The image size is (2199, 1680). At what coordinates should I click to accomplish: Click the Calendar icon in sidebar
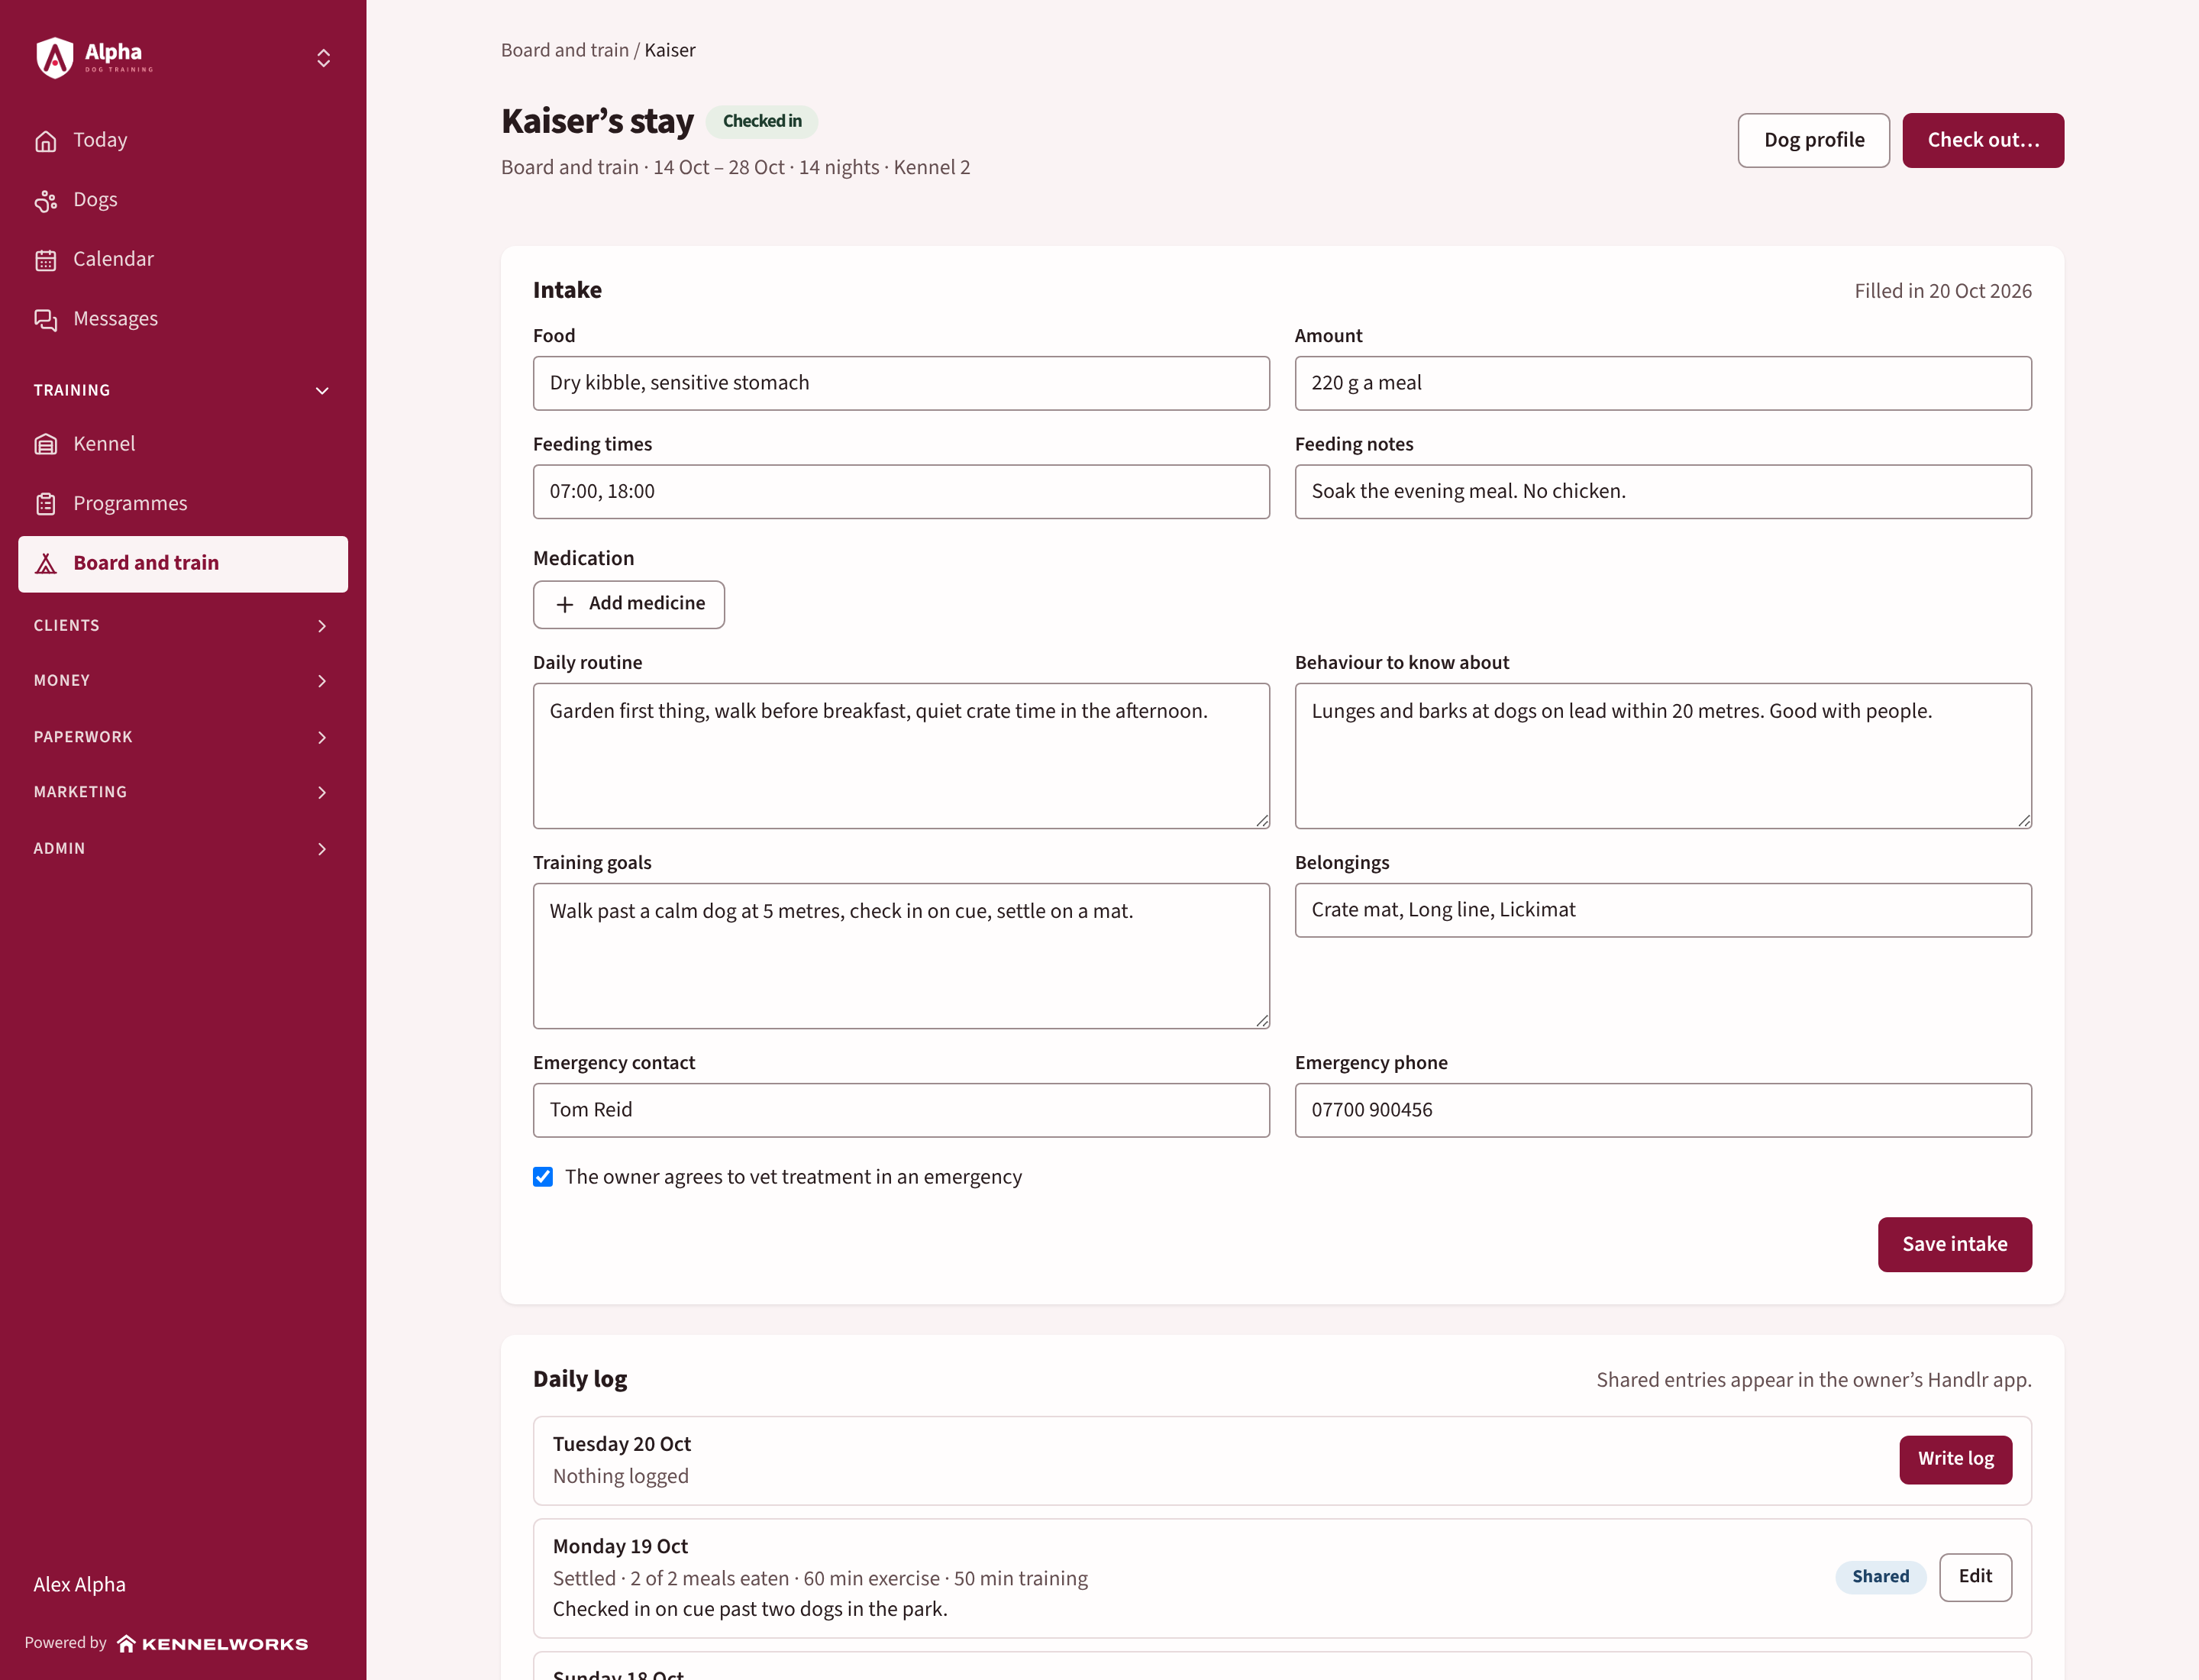(x=46, y=260)
